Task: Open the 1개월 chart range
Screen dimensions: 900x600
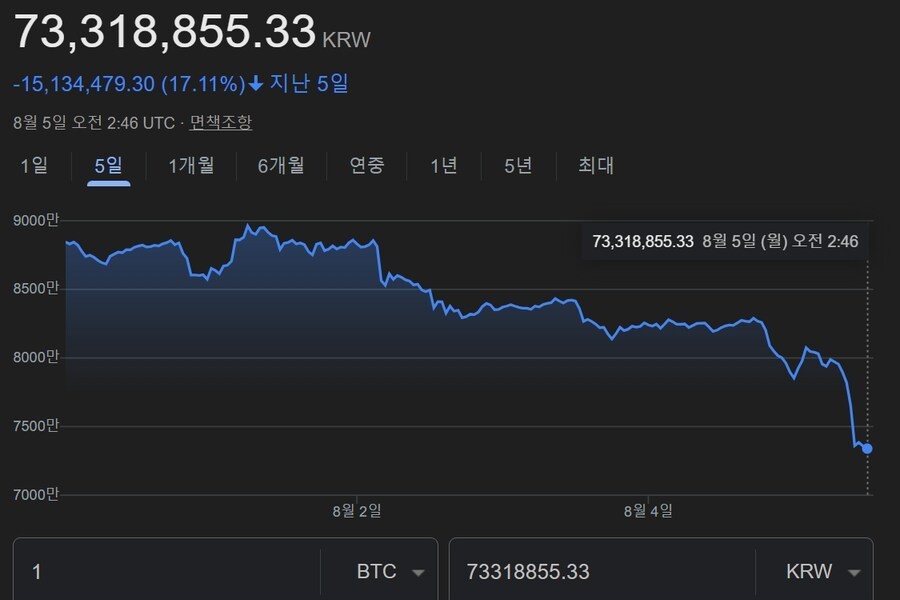Action: pyautogui.click(x=190, y=165)
